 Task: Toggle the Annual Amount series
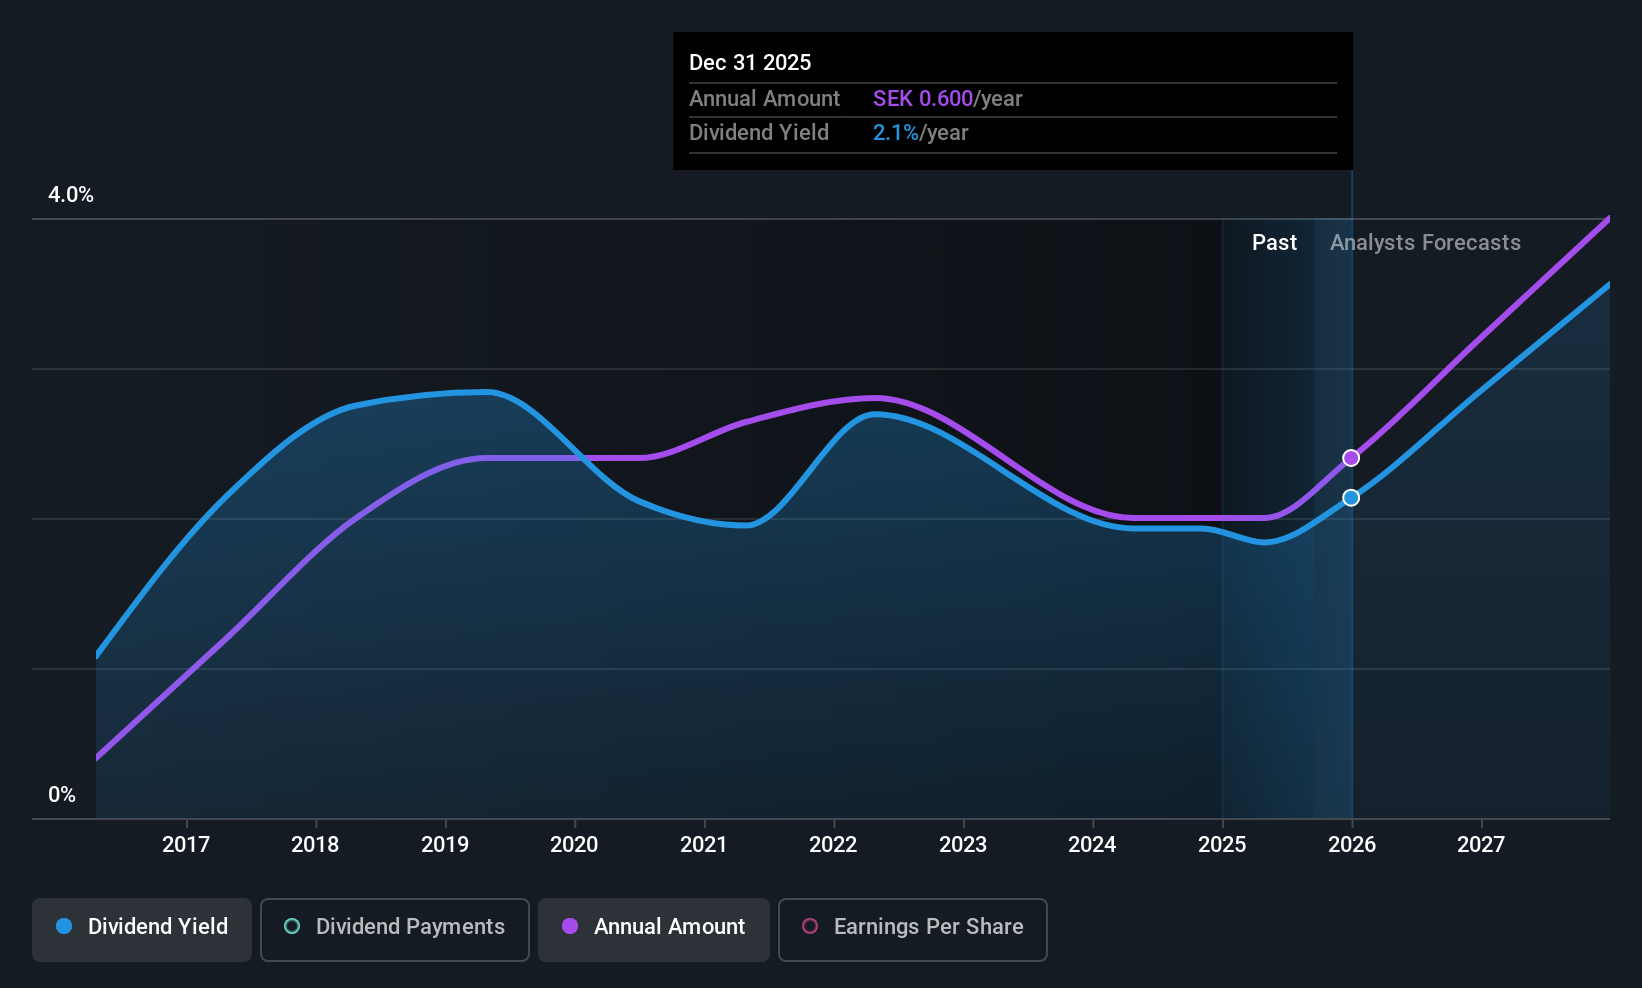pos(654,930)
